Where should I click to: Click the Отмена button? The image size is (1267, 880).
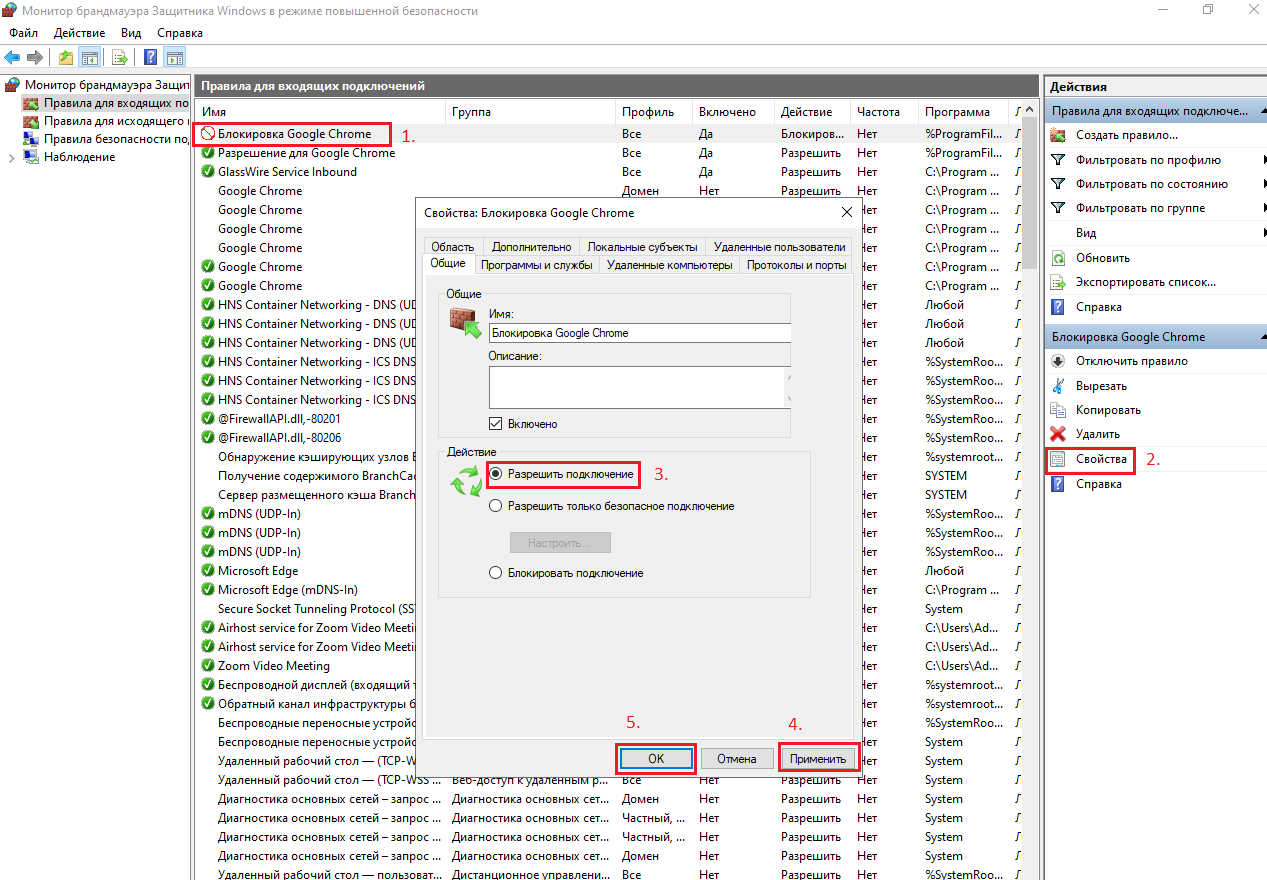737,758
